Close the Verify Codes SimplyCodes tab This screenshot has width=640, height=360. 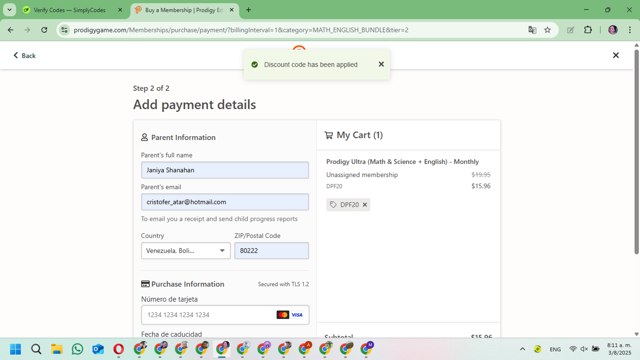[120, 10]
